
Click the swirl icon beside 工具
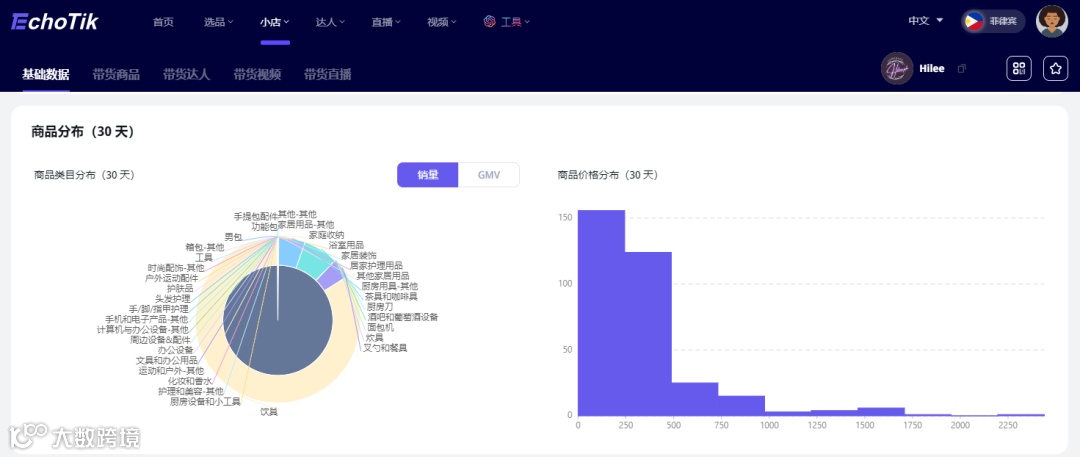click(490, 21)
